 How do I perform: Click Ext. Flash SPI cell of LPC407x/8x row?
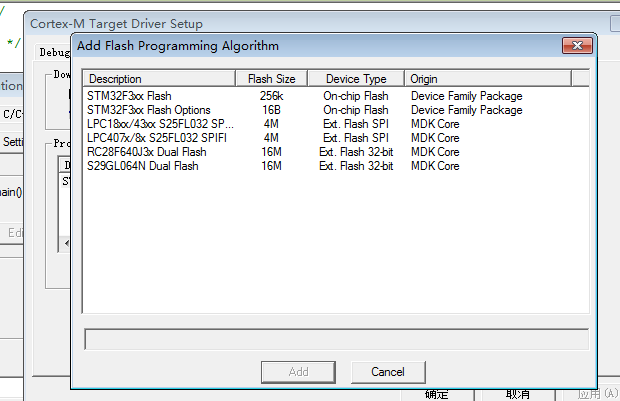[356, 138]
